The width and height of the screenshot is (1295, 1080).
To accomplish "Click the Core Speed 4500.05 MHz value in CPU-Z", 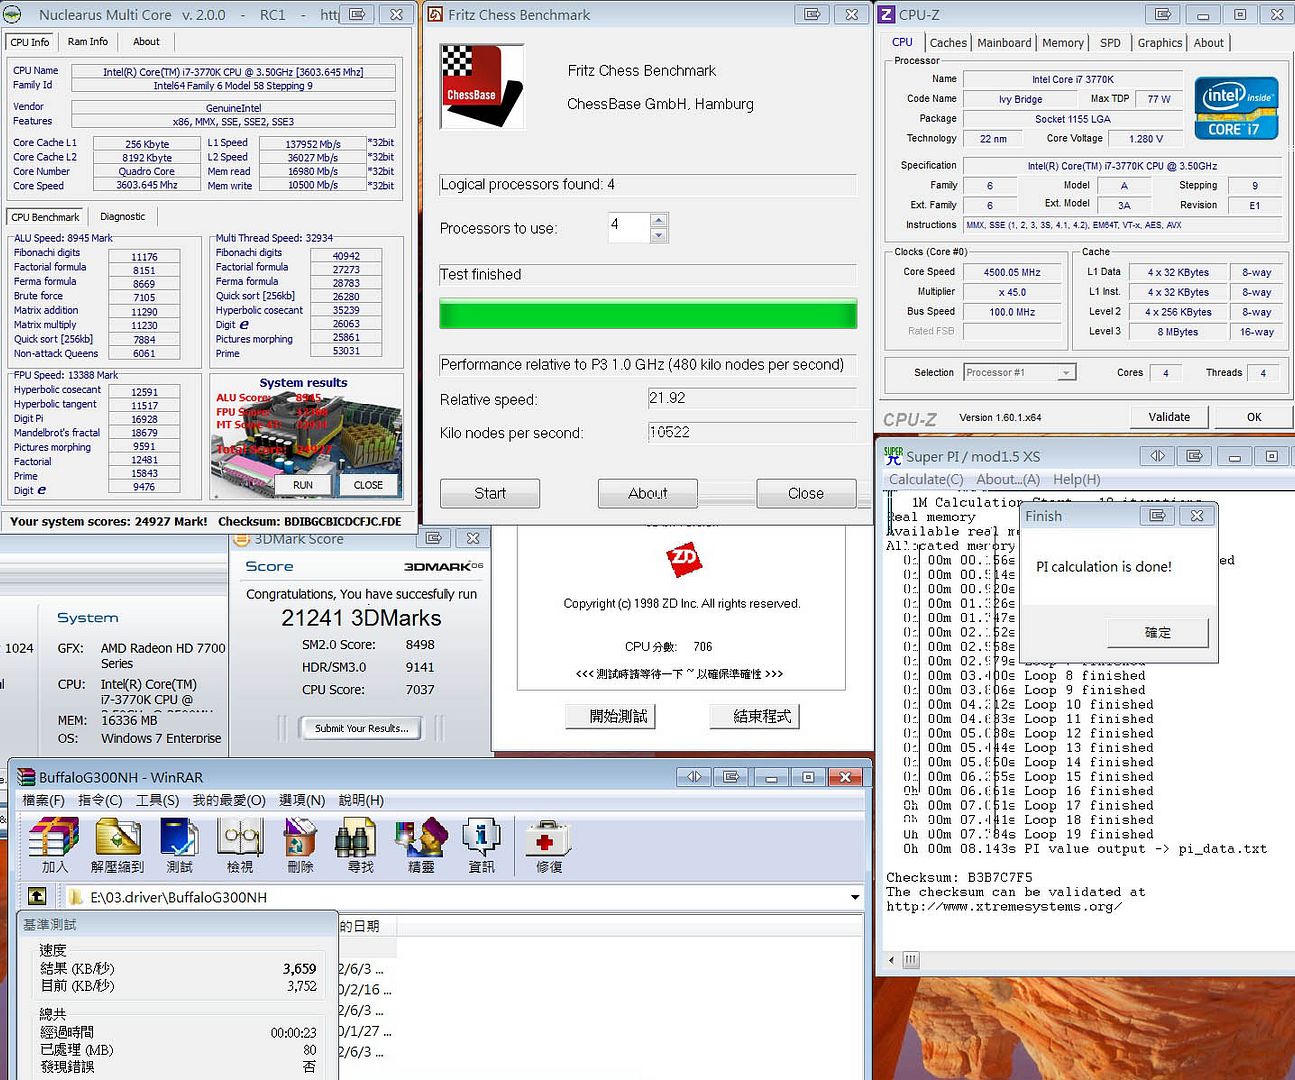I will (1012, 272).
